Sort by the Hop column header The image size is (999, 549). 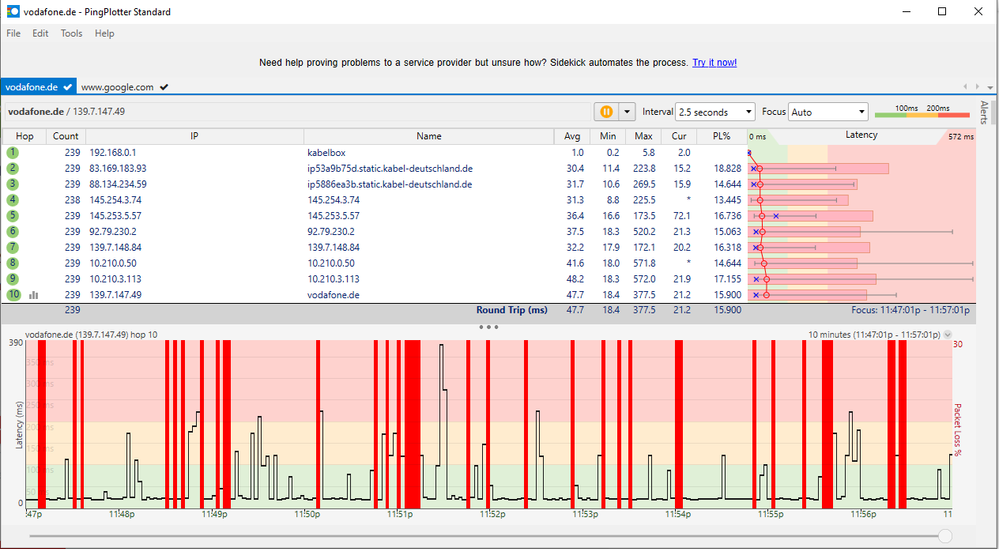(x=24, y=136)
